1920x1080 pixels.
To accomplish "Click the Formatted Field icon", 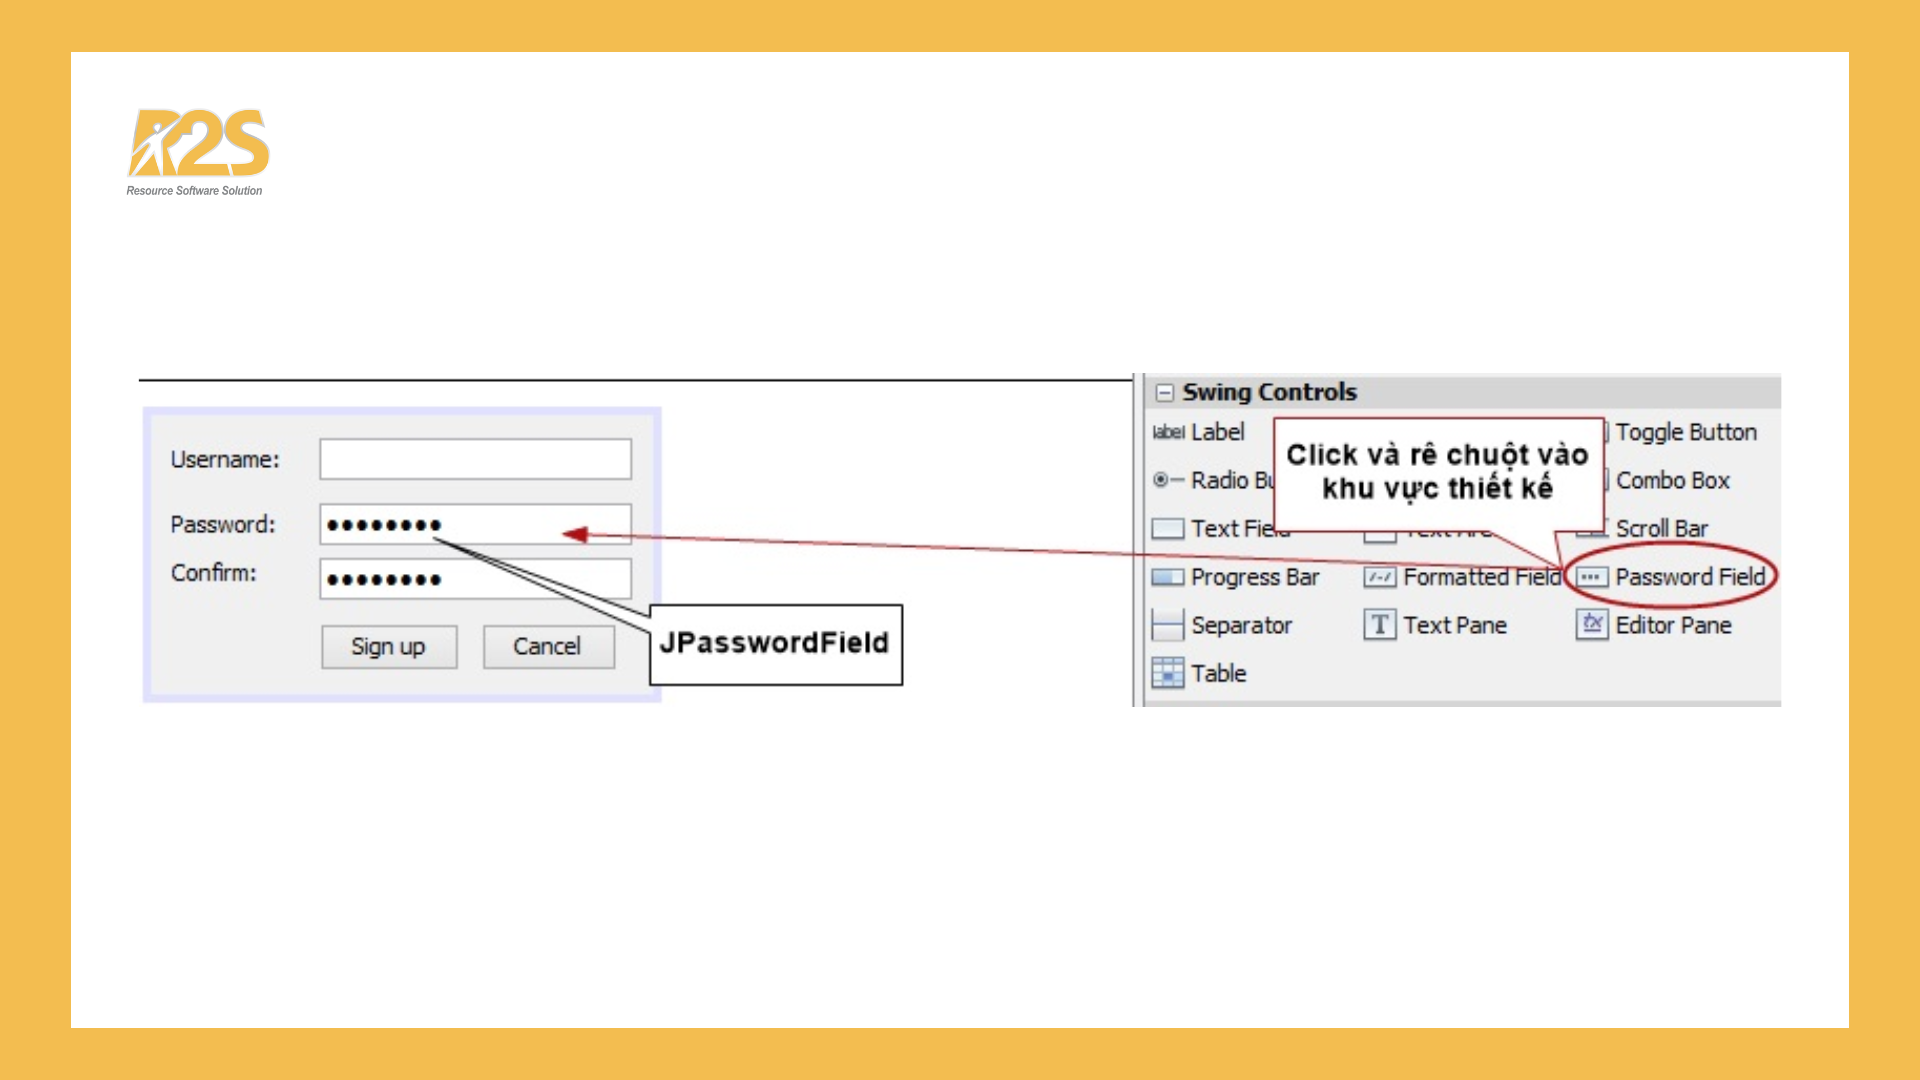I will [1379, 577].
